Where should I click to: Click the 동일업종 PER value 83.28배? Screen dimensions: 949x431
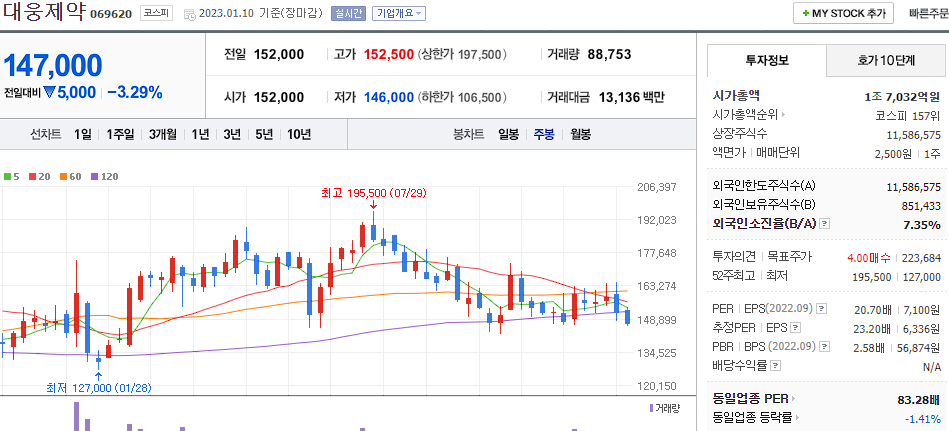919,399
